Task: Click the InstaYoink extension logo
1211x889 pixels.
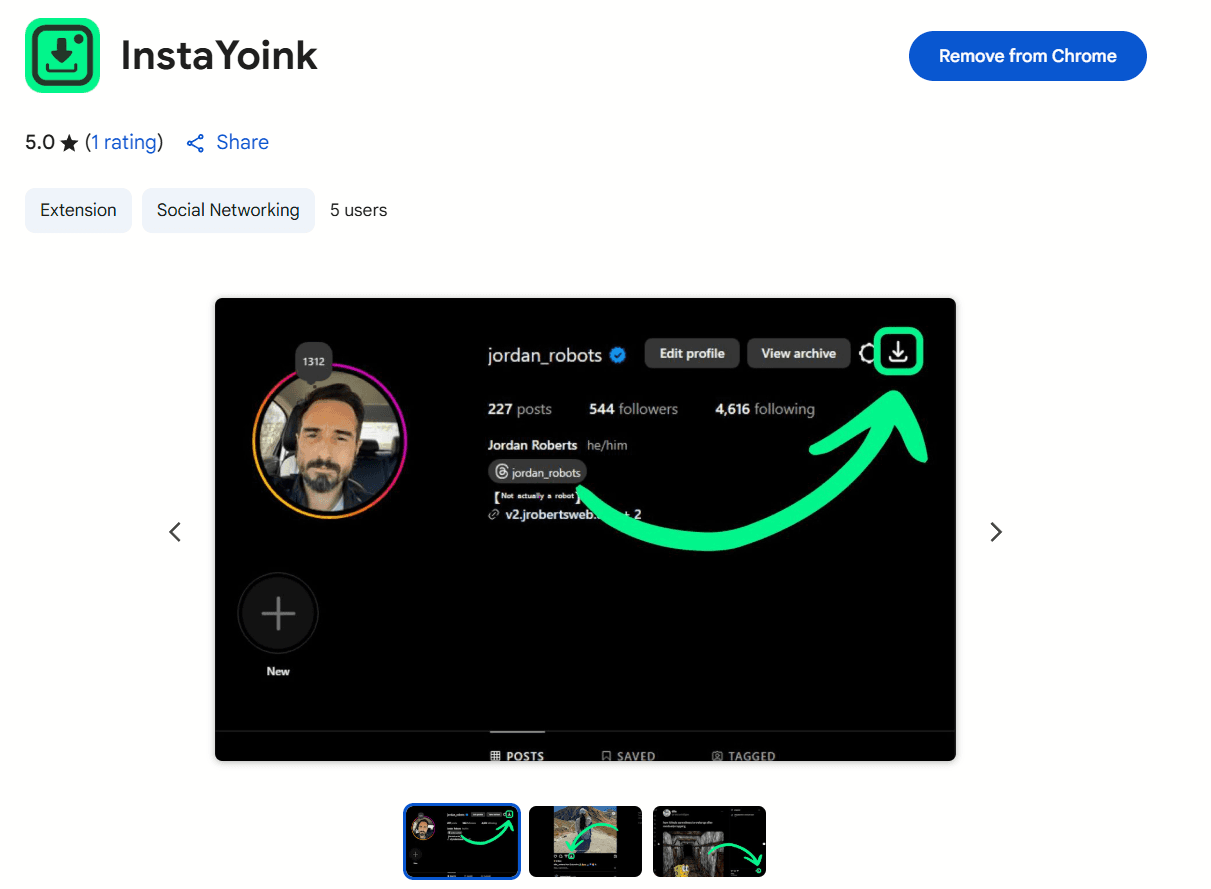Action: coord(62,55)
